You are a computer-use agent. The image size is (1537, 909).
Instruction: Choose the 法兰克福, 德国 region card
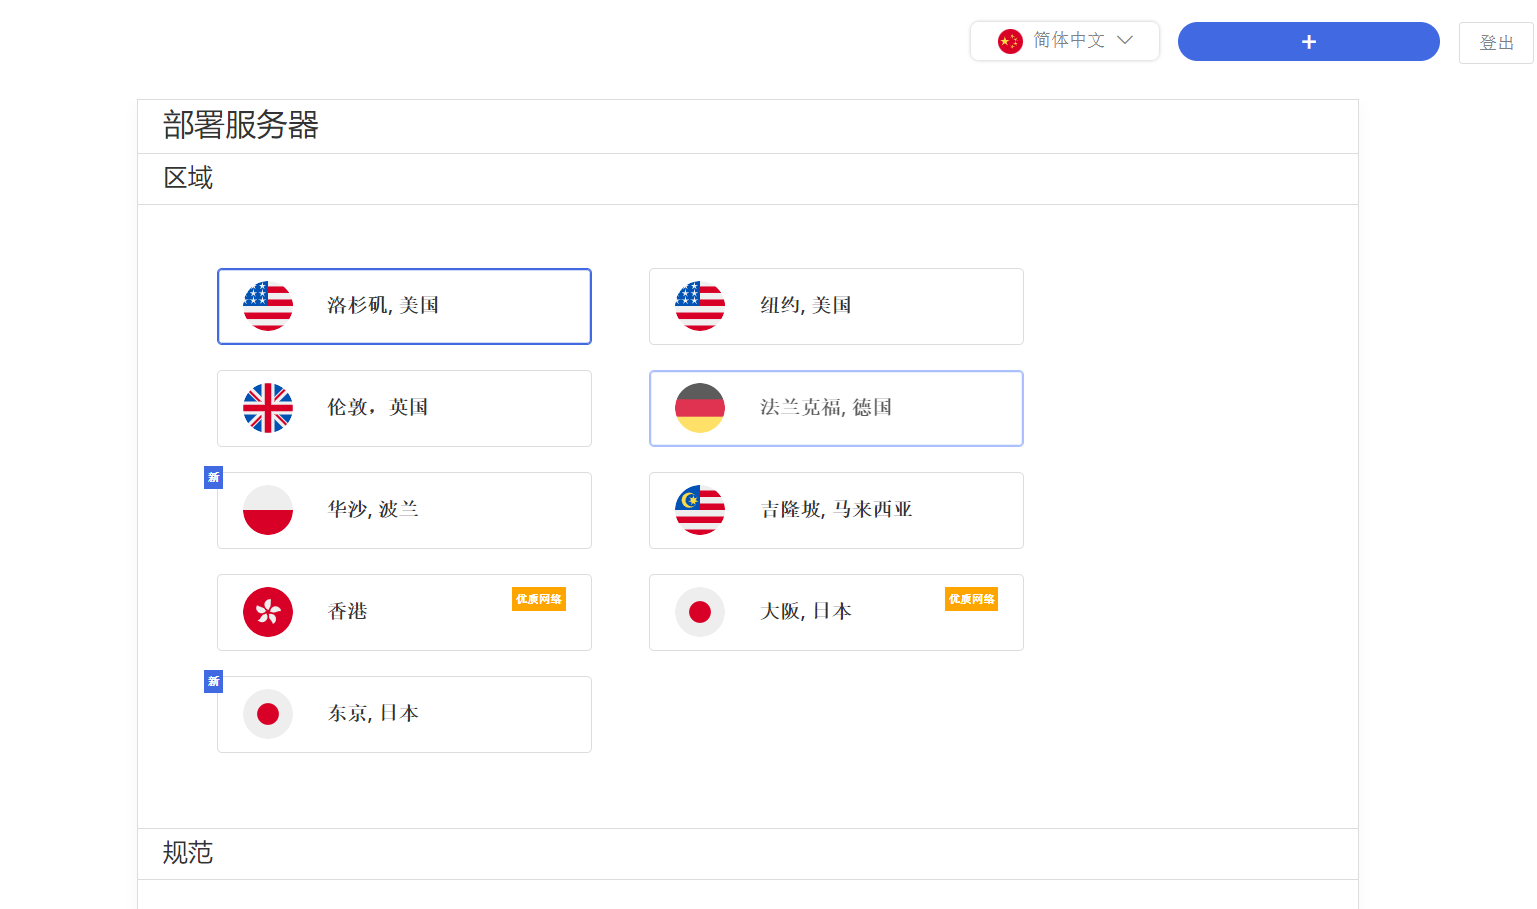[x=836, y=408]
